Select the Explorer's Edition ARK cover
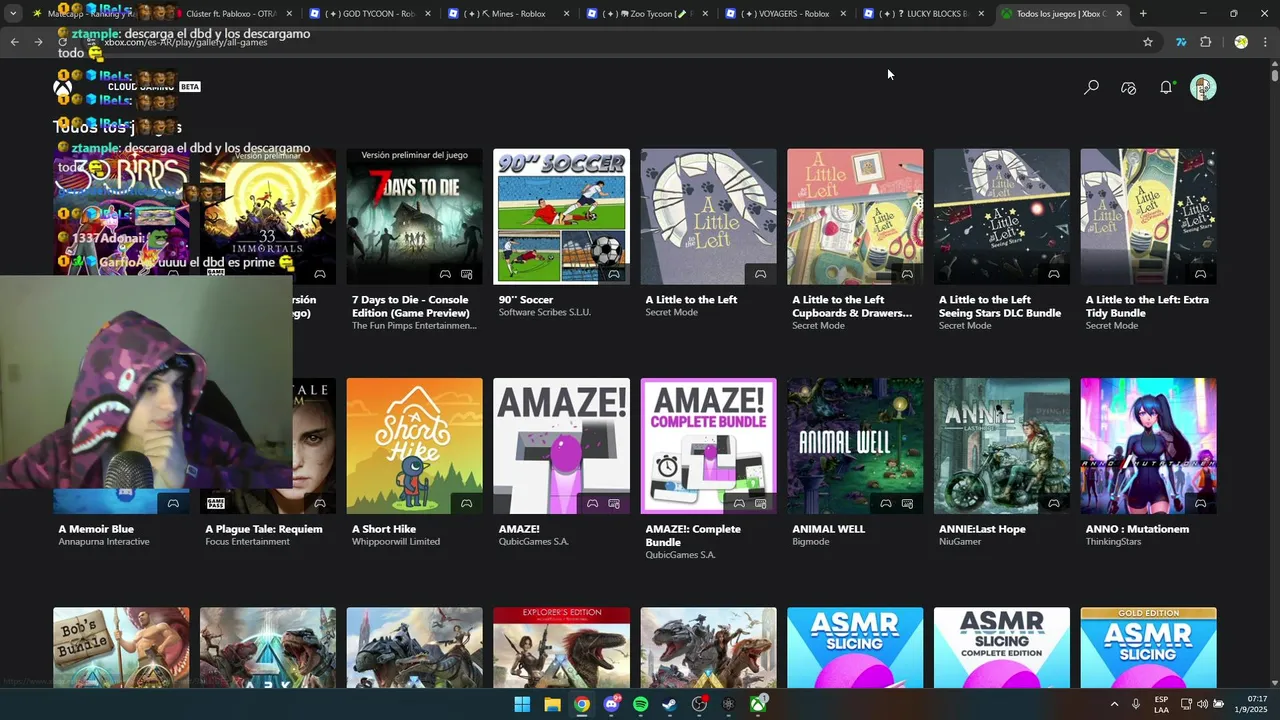Image resolution: width=1280 pixels, height=720 pixels. coord(561,648)
